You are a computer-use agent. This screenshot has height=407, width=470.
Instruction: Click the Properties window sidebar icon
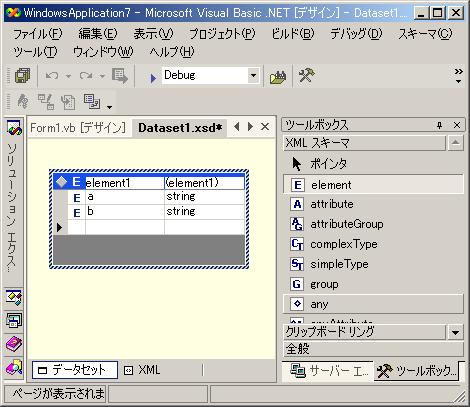tap(14, 321)
